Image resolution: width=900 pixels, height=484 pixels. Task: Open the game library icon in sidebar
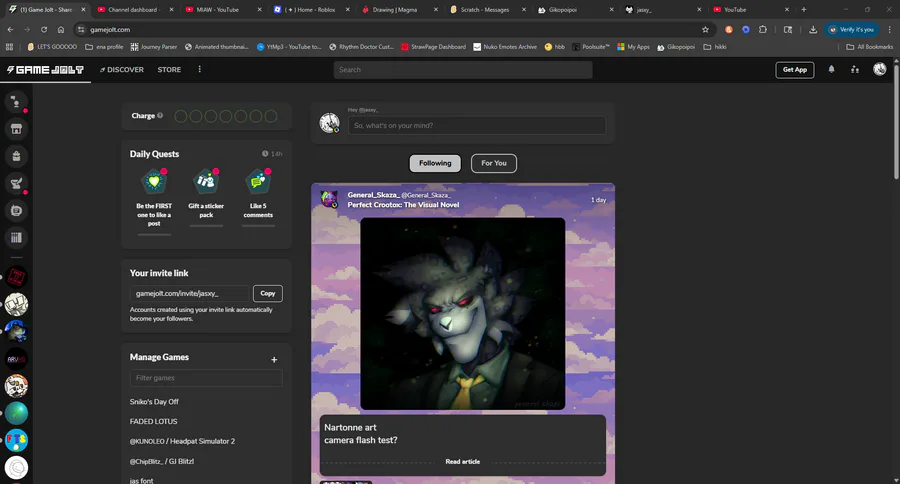click(16, 238)
